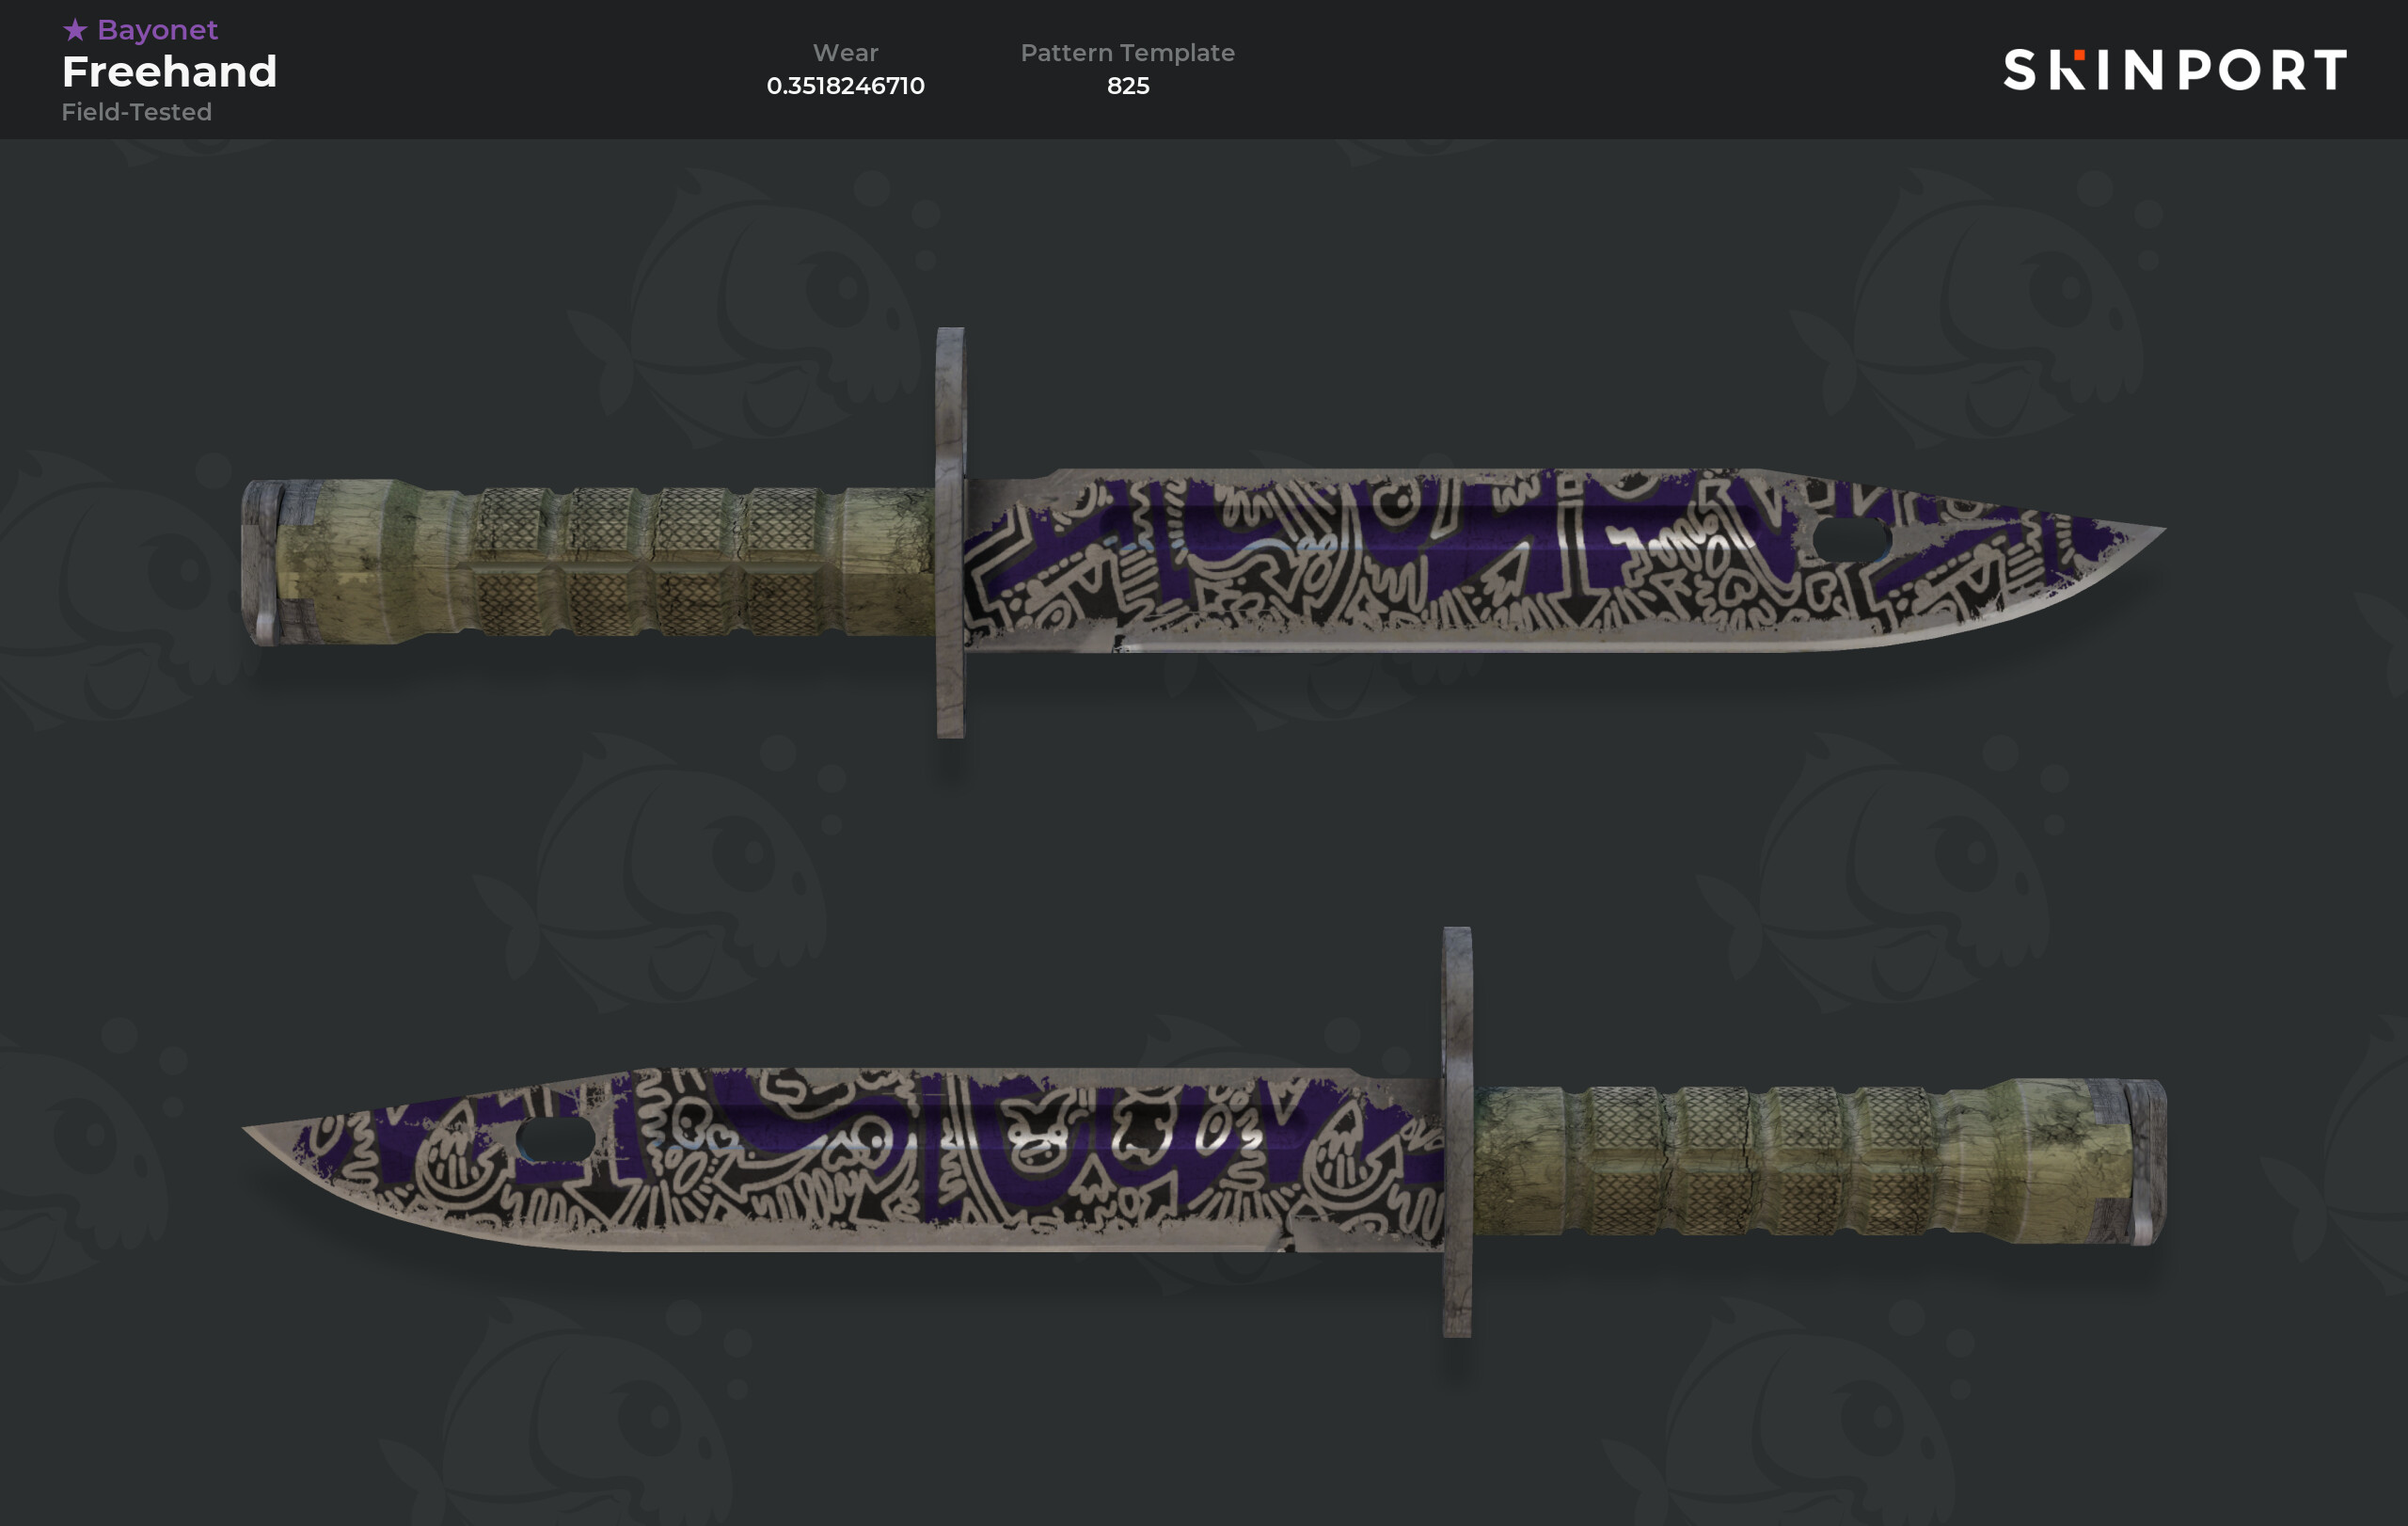This screenshot has width=2408, height=1526.
Task: Click the hole in bottom knife's blade
Action: pos(556,1139)
